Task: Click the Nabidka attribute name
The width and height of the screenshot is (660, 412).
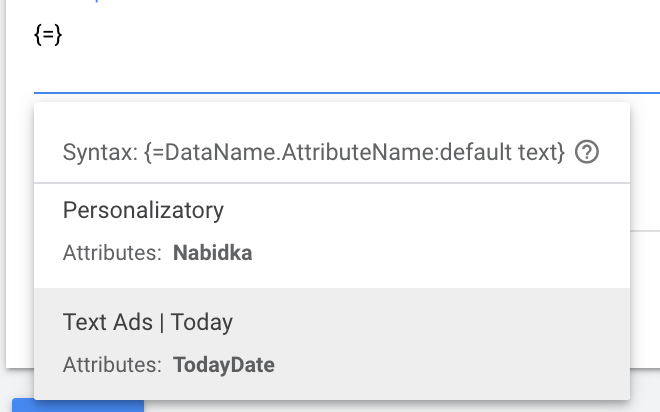Action: [212, 254]
